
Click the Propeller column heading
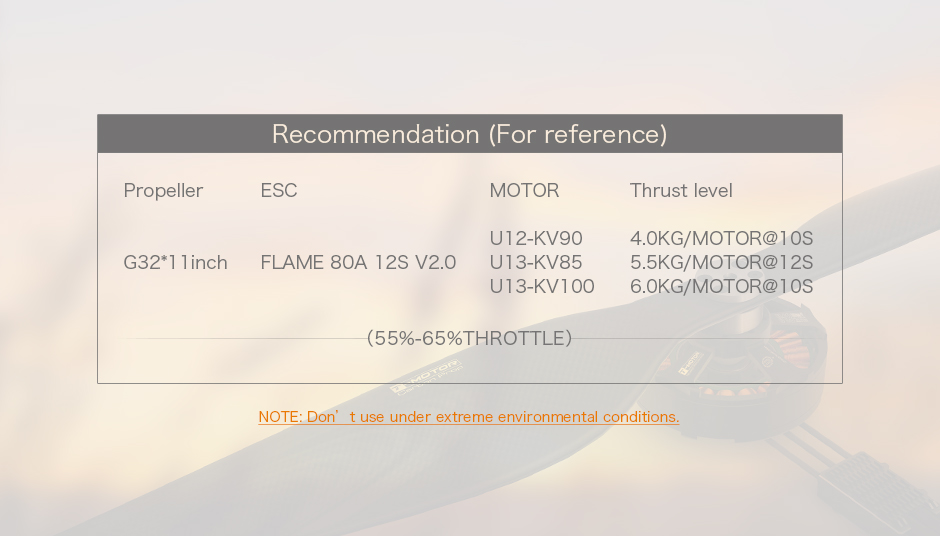[x=163, y=190]
